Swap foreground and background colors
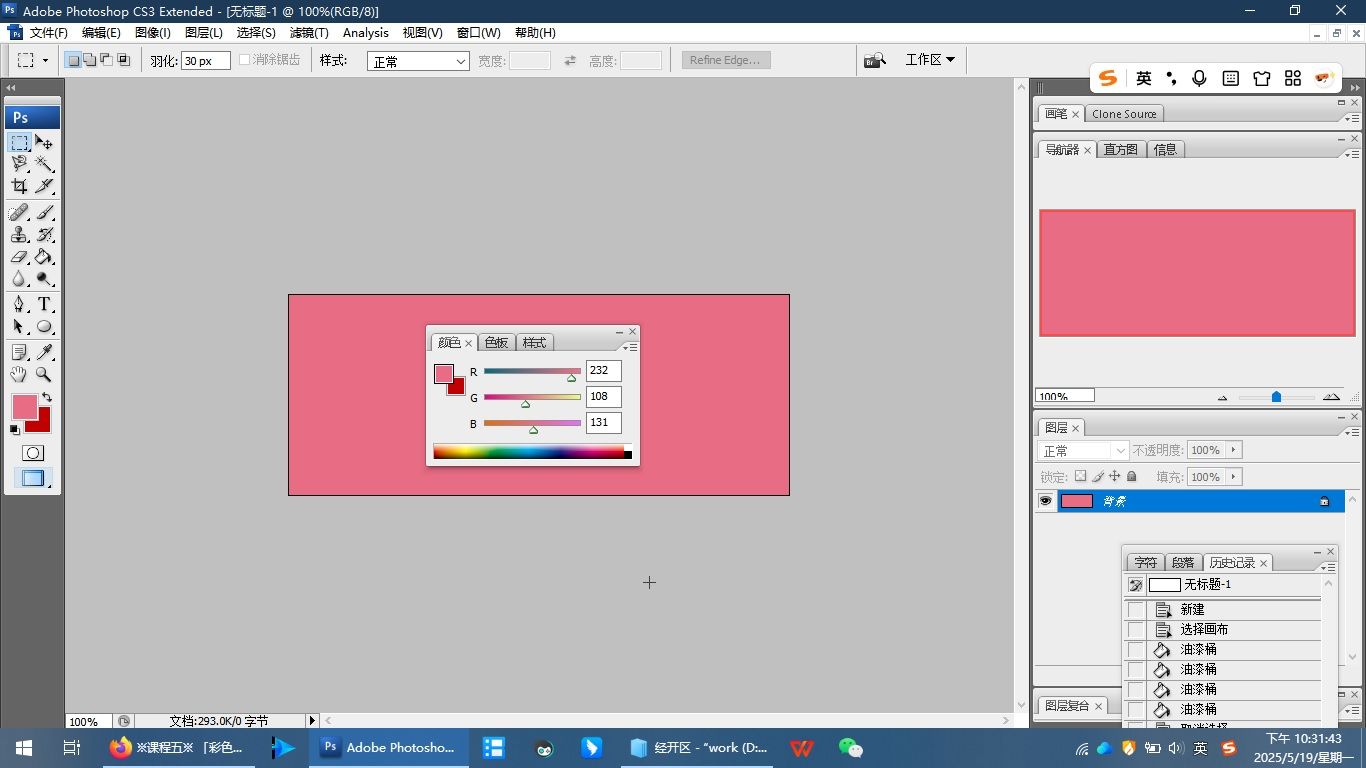 coord(47,397)
